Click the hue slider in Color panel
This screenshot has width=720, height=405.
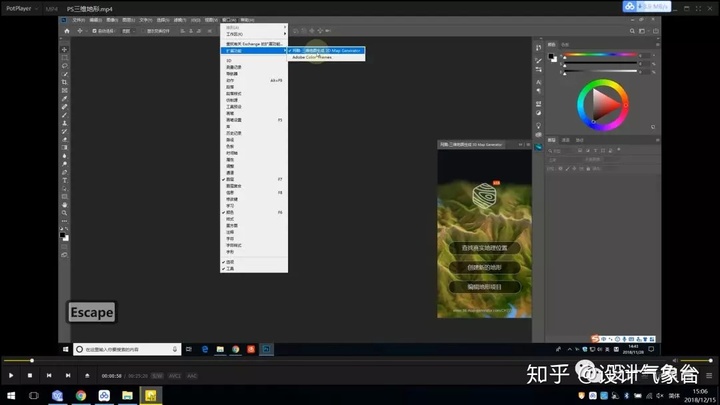pyautogui.click(x=600, y=55)
